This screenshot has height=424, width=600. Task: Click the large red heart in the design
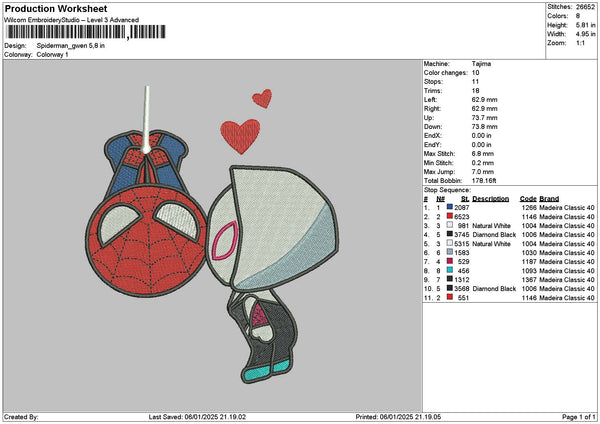[x=238, y=135]
